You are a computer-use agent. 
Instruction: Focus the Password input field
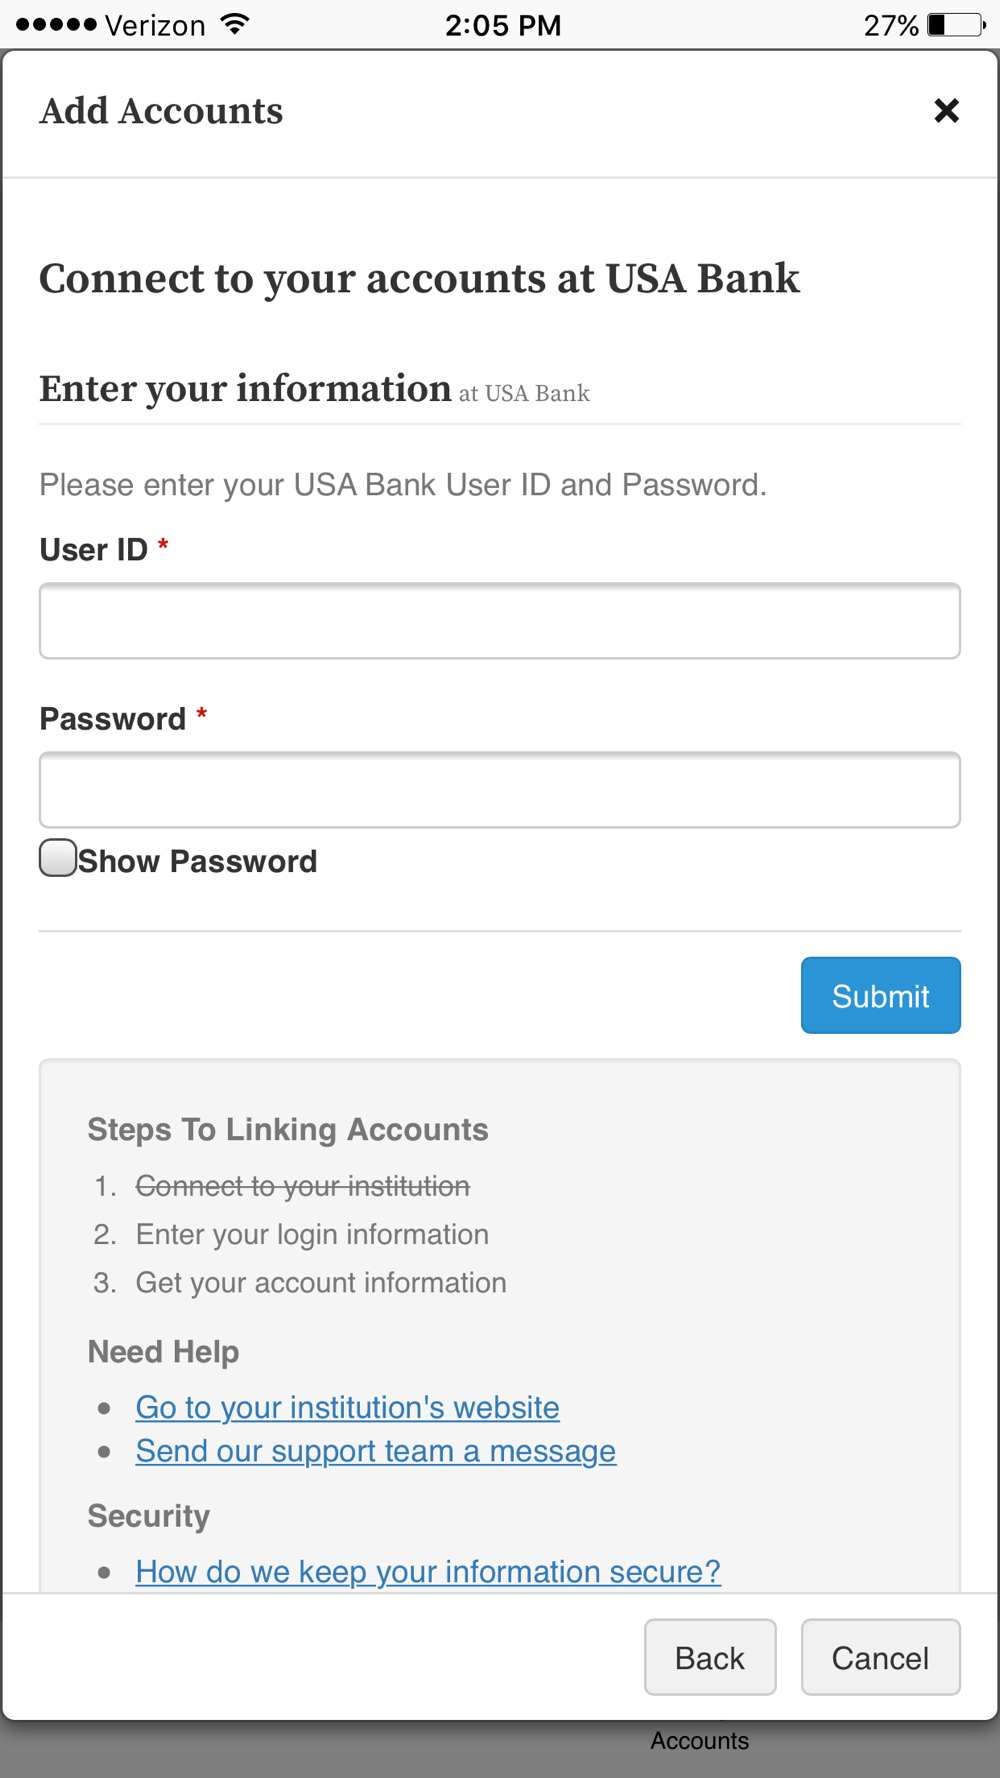click(500, 790)
